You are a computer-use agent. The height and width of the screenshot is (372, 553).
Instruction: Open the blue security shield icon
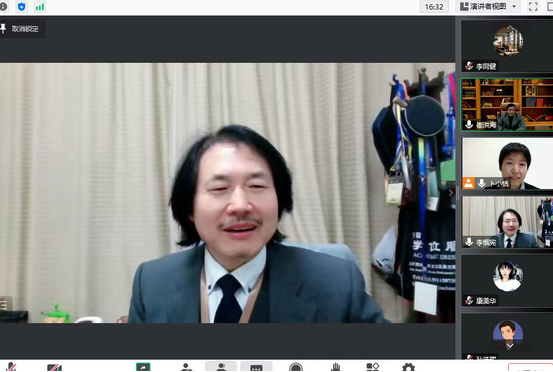[x=22, y=6]
